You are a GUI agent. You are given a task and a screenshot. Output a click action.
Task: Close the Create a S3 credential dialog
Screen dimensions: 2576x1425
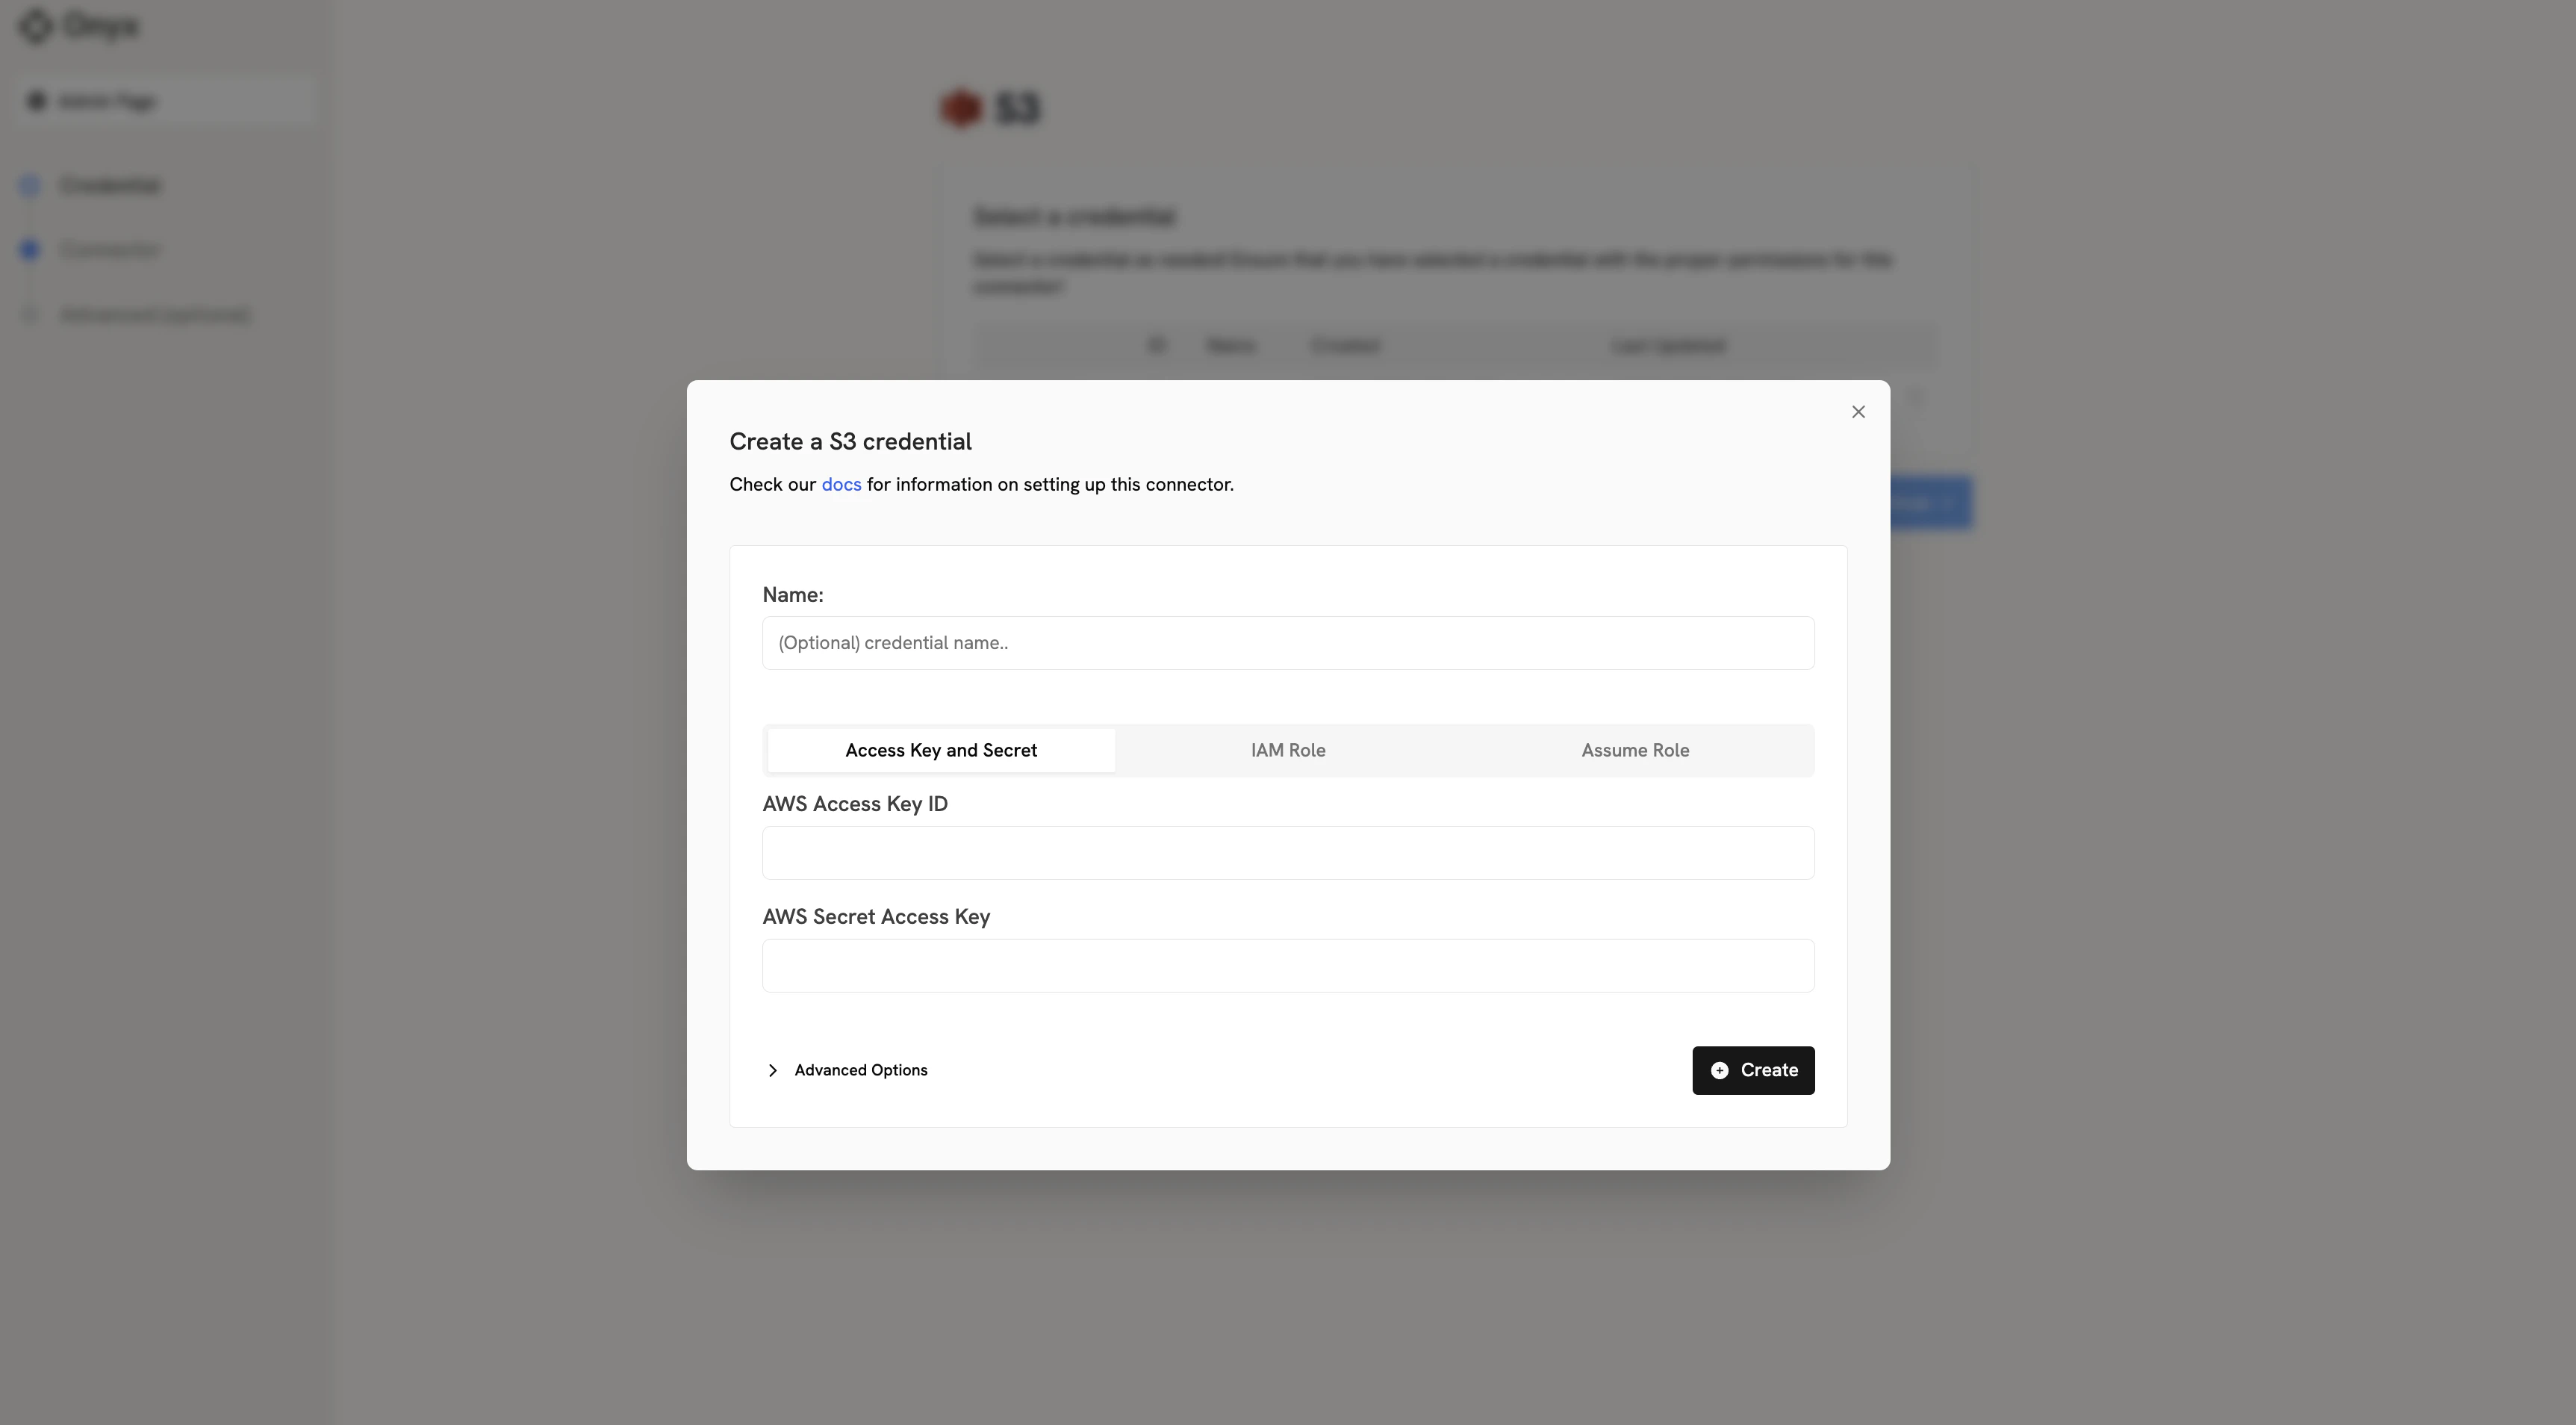(1858, 411)
